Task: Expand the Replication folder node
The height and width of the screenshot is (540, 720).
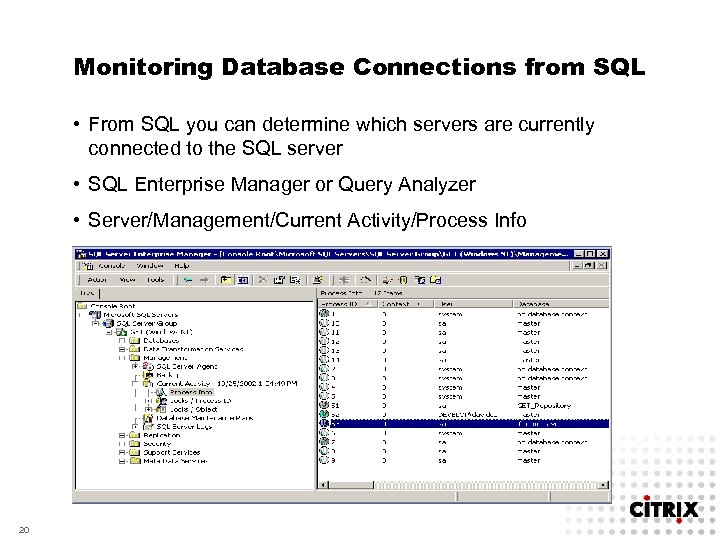Action: (122, 435)
